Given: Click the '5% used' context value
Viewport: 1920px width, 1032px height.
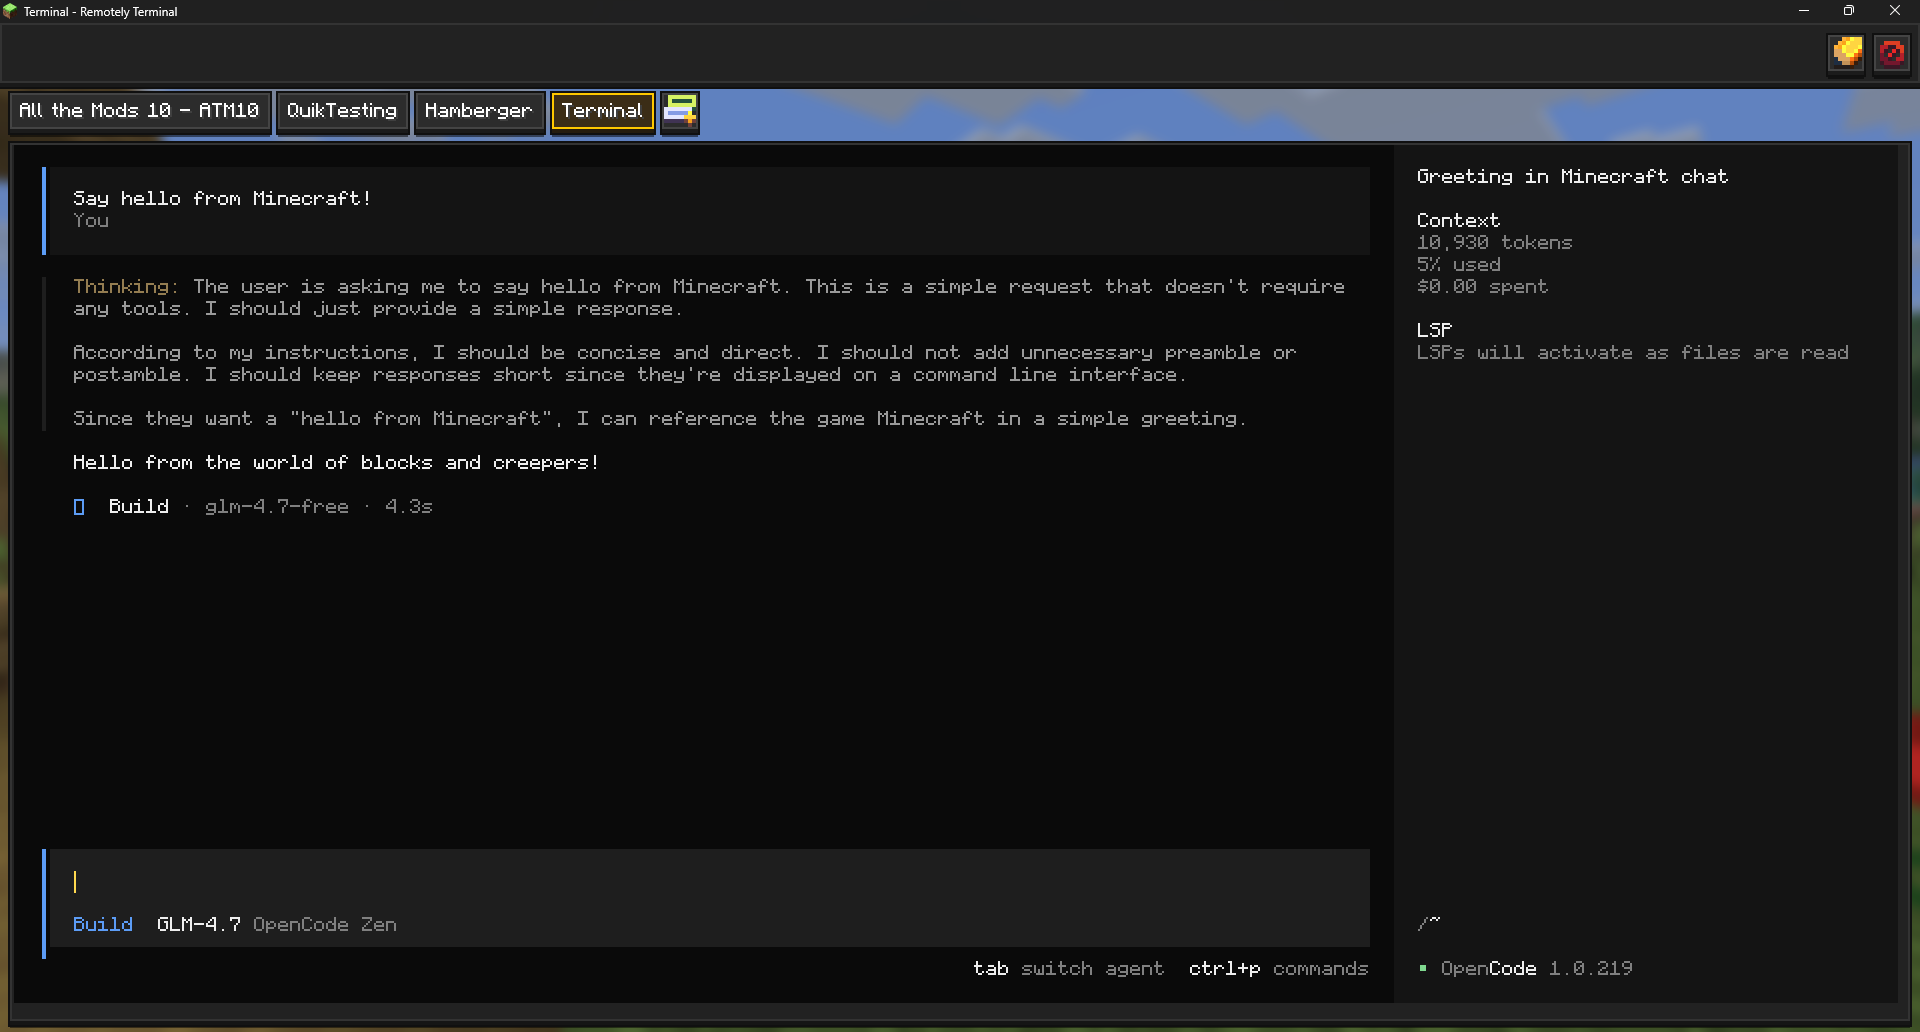Looking at the screenshot, I should [x=1458, y=264].
